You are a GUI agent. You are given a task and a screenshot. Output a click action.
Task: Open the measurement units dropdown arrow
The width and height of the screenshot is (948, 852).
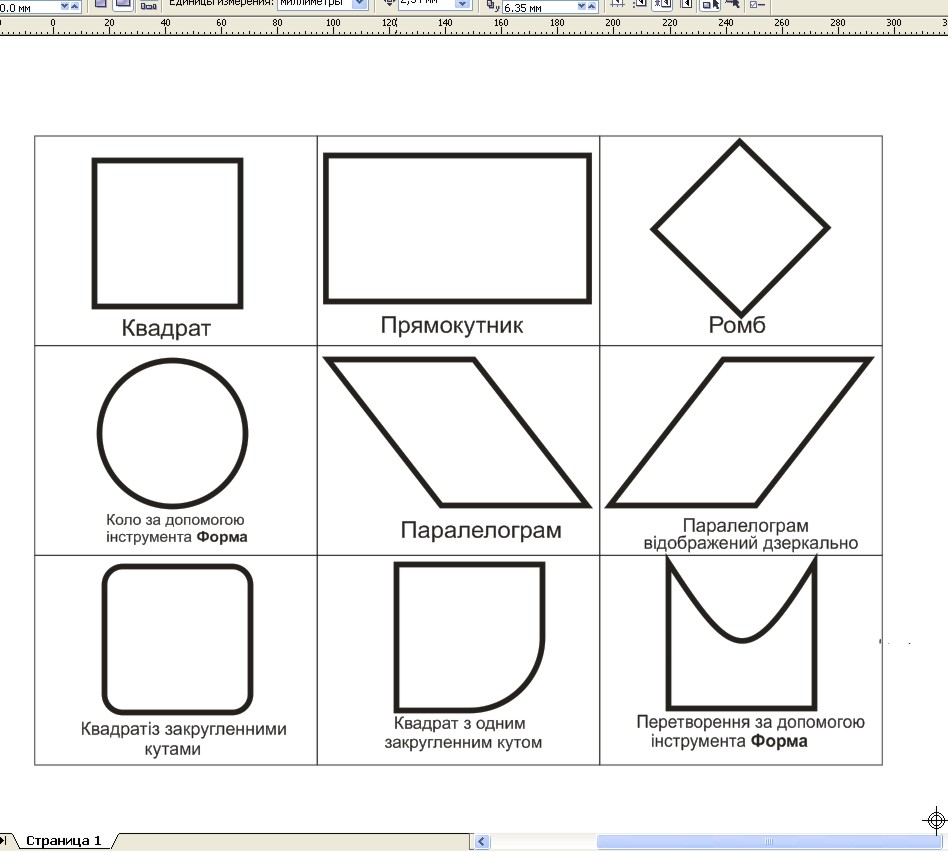(359, 4)
